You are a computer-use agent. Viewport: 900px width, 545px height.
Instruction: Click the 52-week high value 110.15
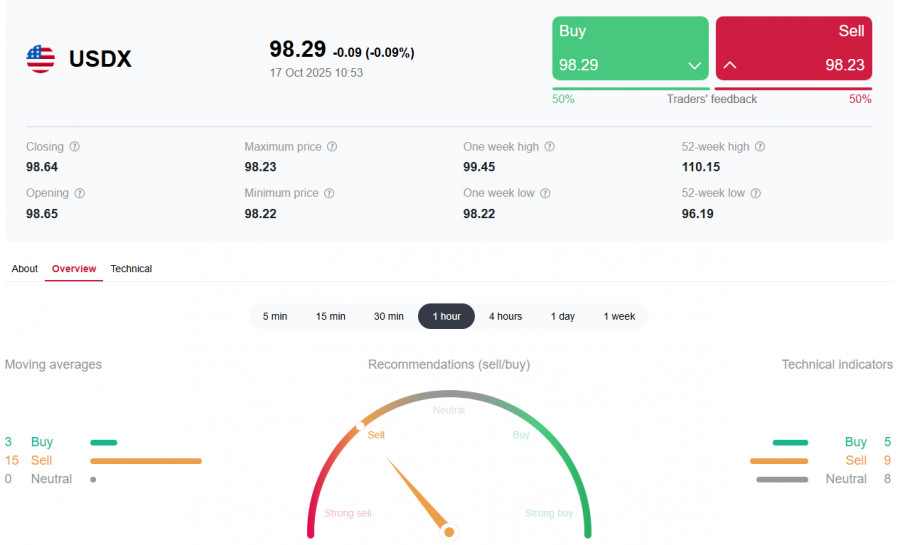coord(701,167)
